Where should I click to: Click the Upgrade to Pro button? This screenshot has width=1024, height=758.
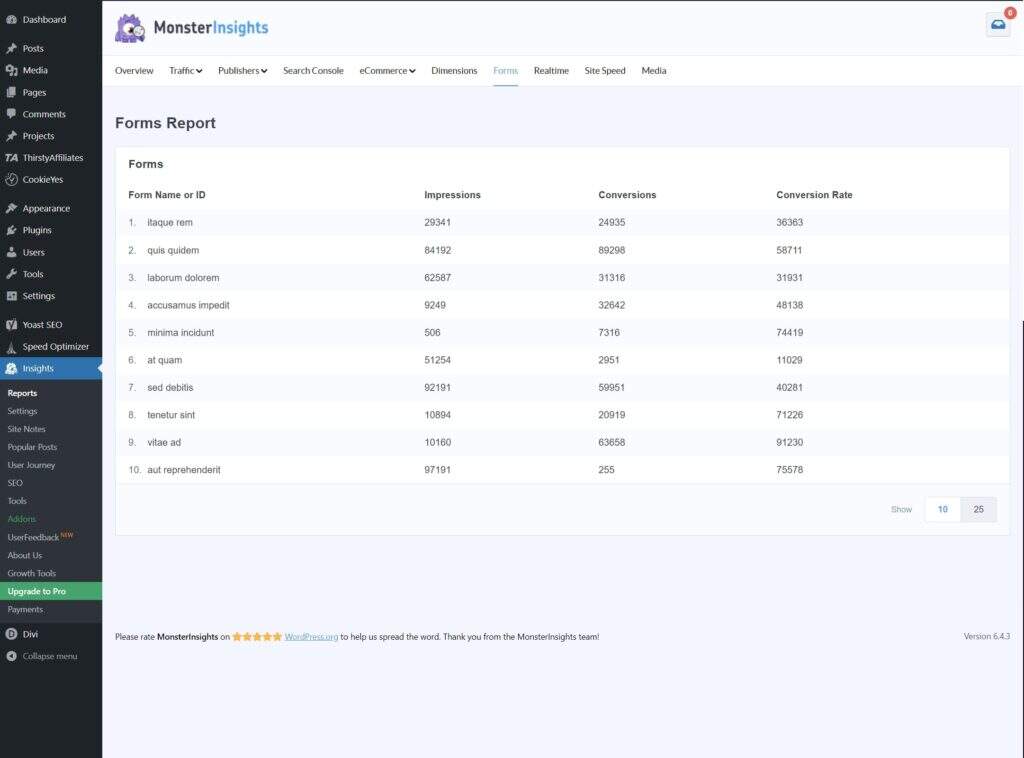50,591
